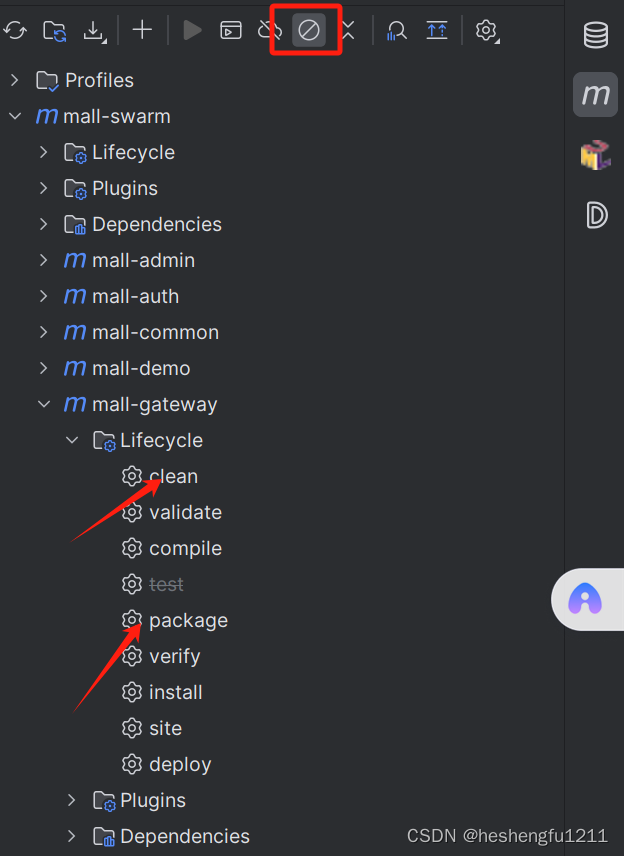This screenshot has height=856, width=624.
Task: Click Generate Sources and Update Folders icon
Action: click(x=54, y=30)
